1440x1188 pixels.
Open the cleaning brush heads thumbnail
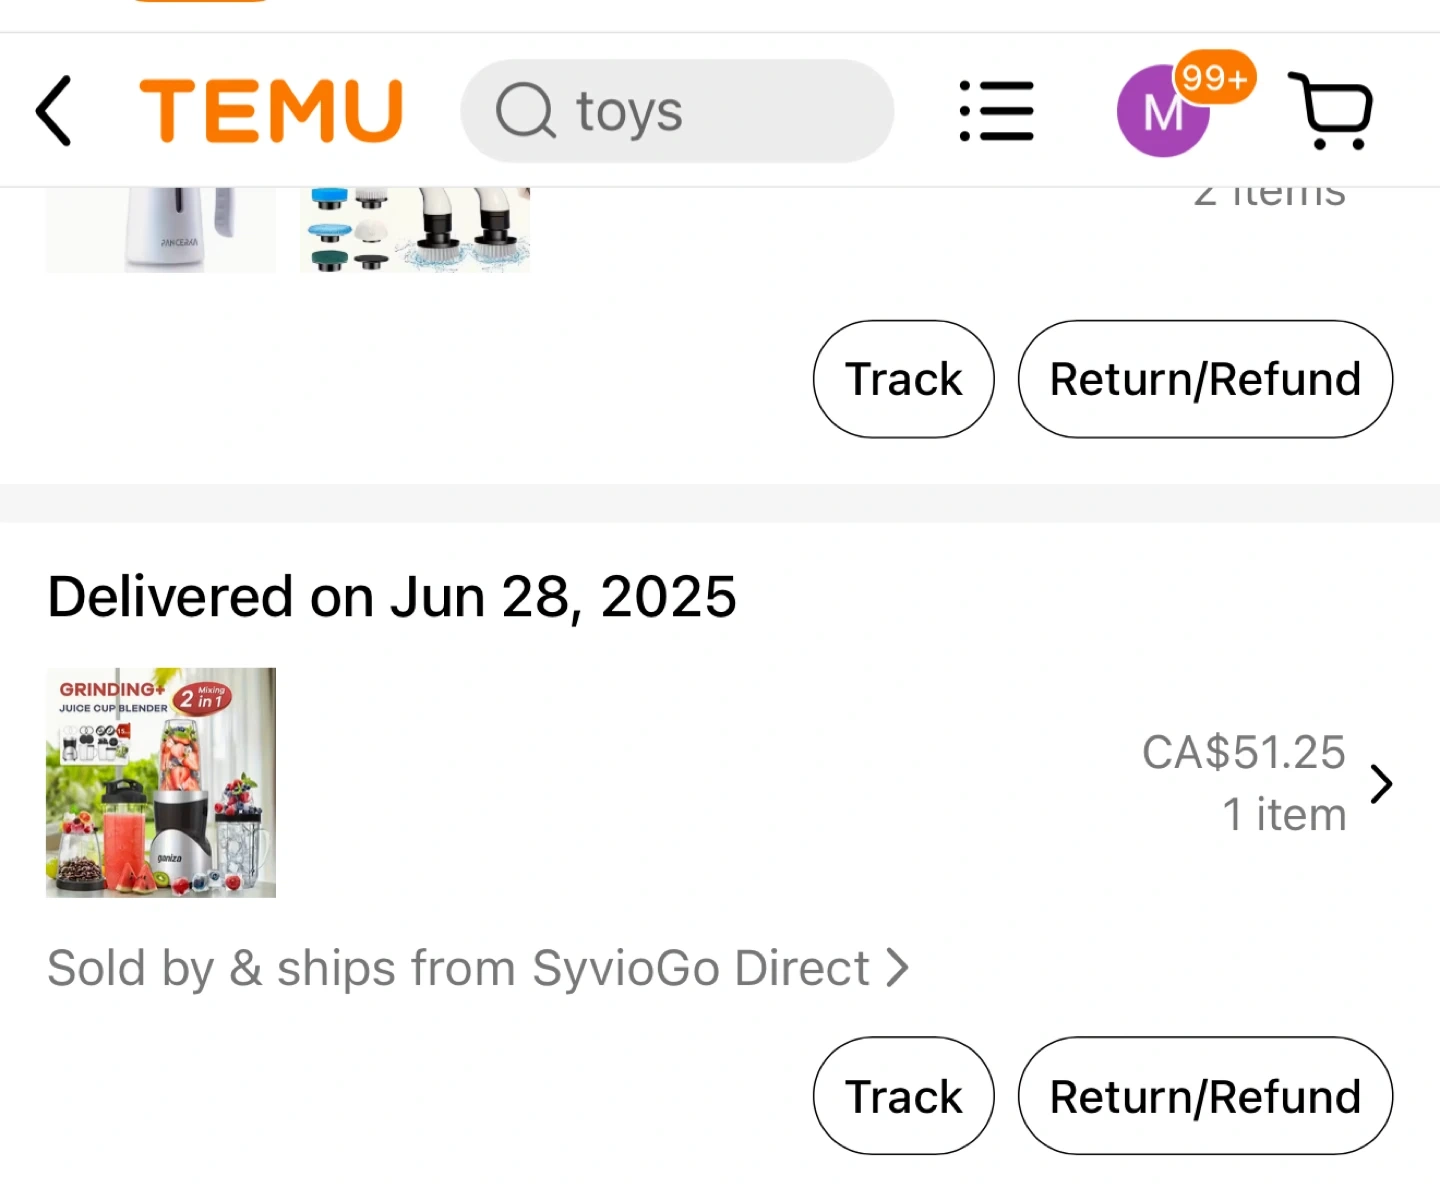[415, 230]
